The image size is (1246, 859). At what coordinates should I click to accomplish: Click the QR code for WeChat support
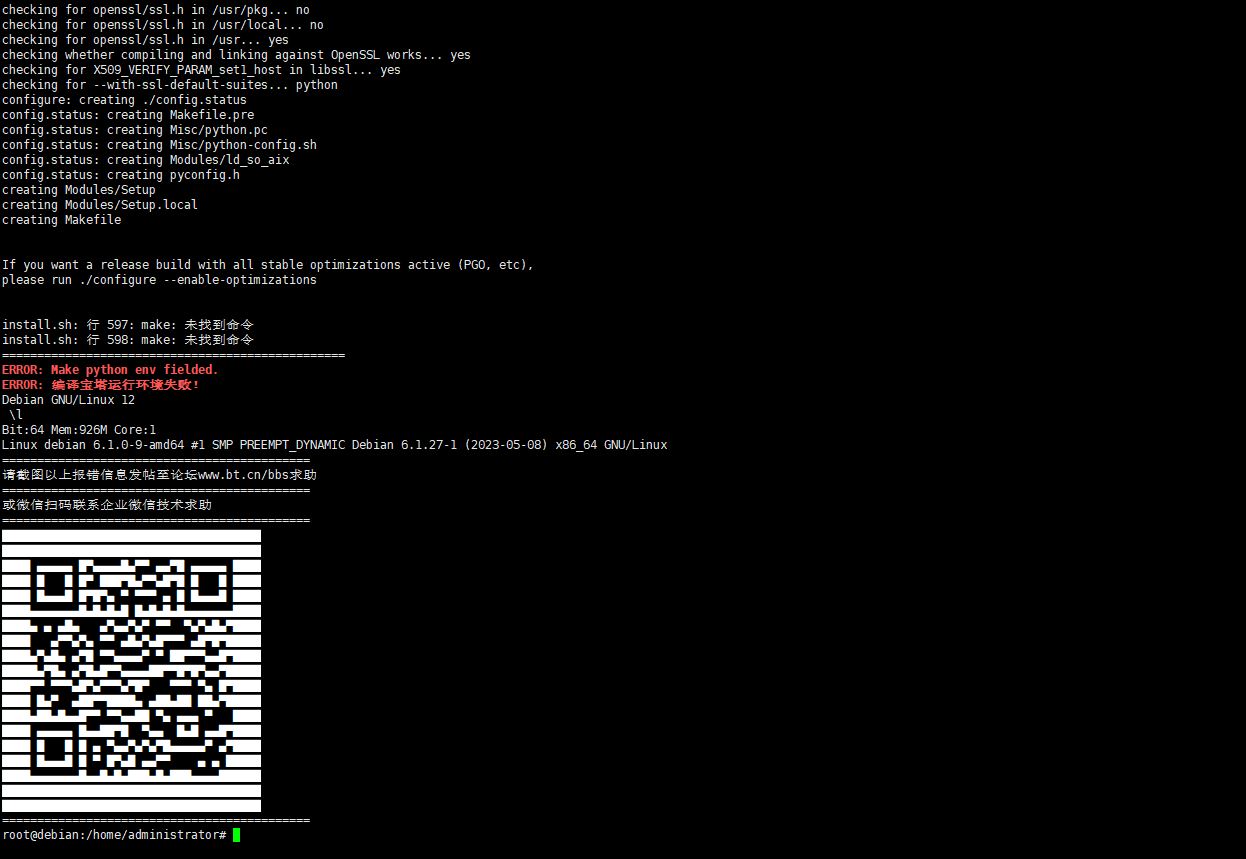(x=131, y=671)
